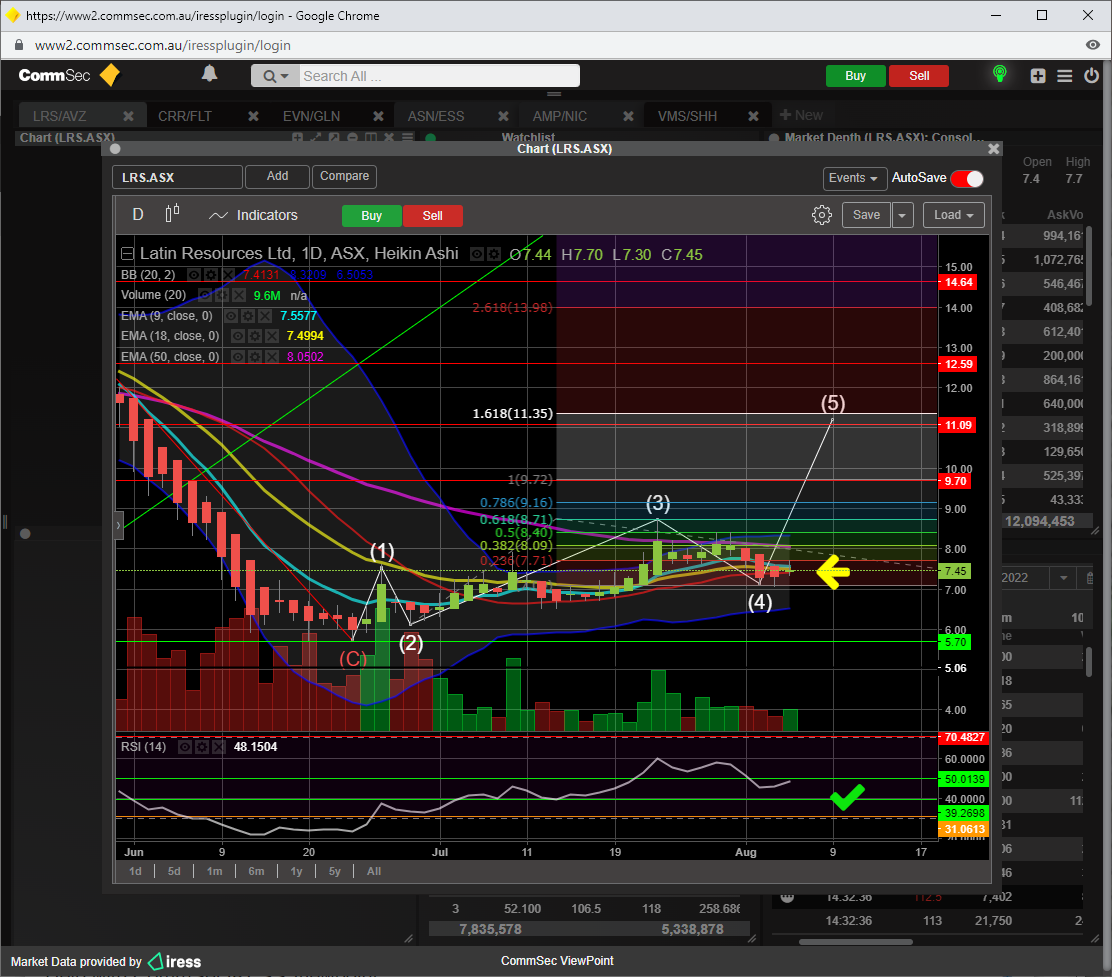Click the header green Buy button
The image size is (1112, 977).
855,76
